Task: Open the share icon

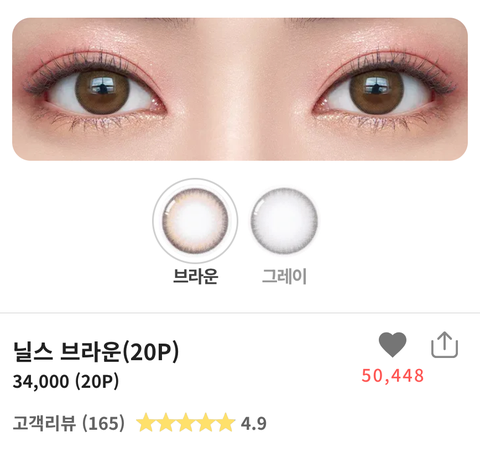Action: pos(445,345)
